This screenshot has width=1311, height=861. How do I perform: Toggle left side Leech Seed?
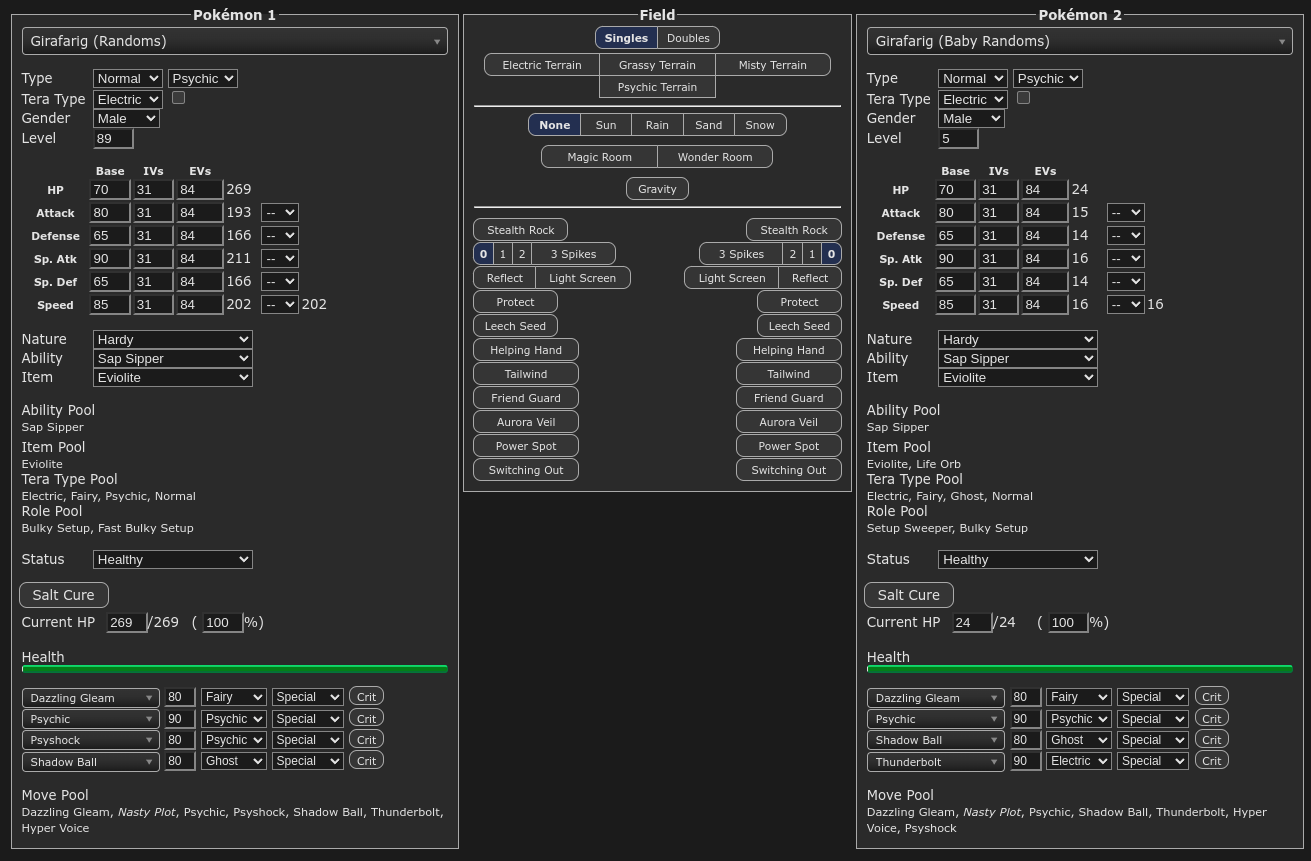(x=515, y=326)
